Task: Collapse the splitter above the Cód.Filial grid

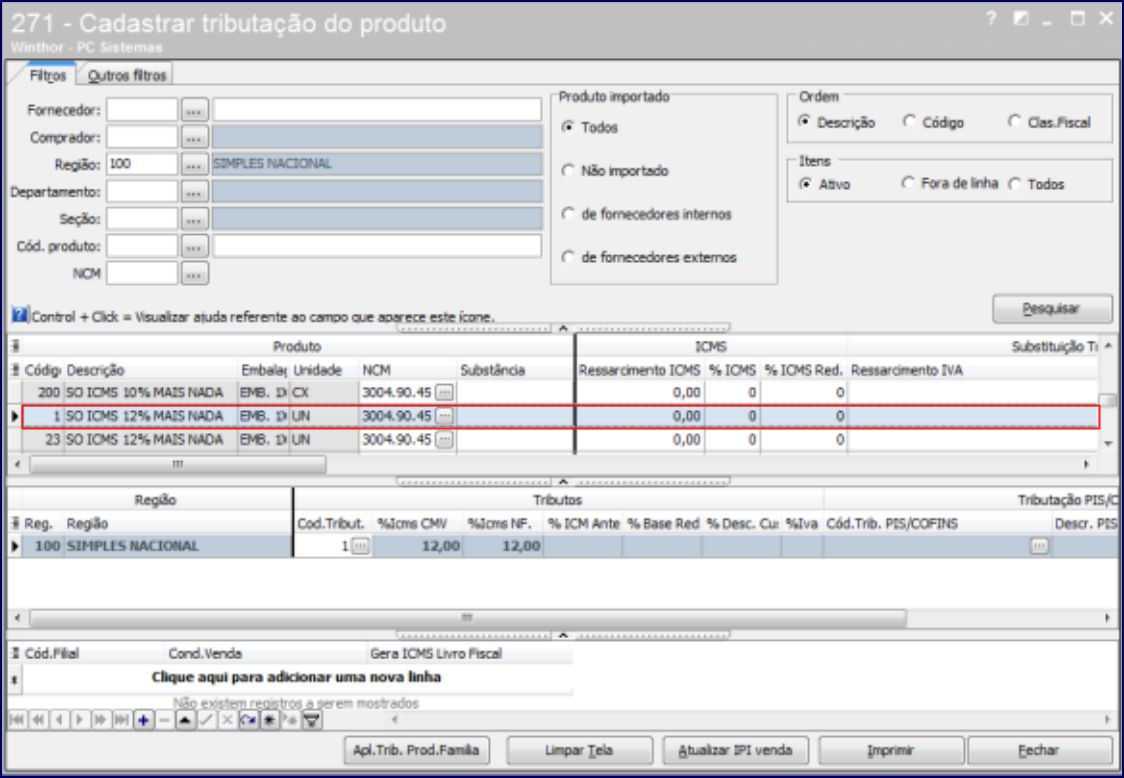Action: [x=563, y=635]
